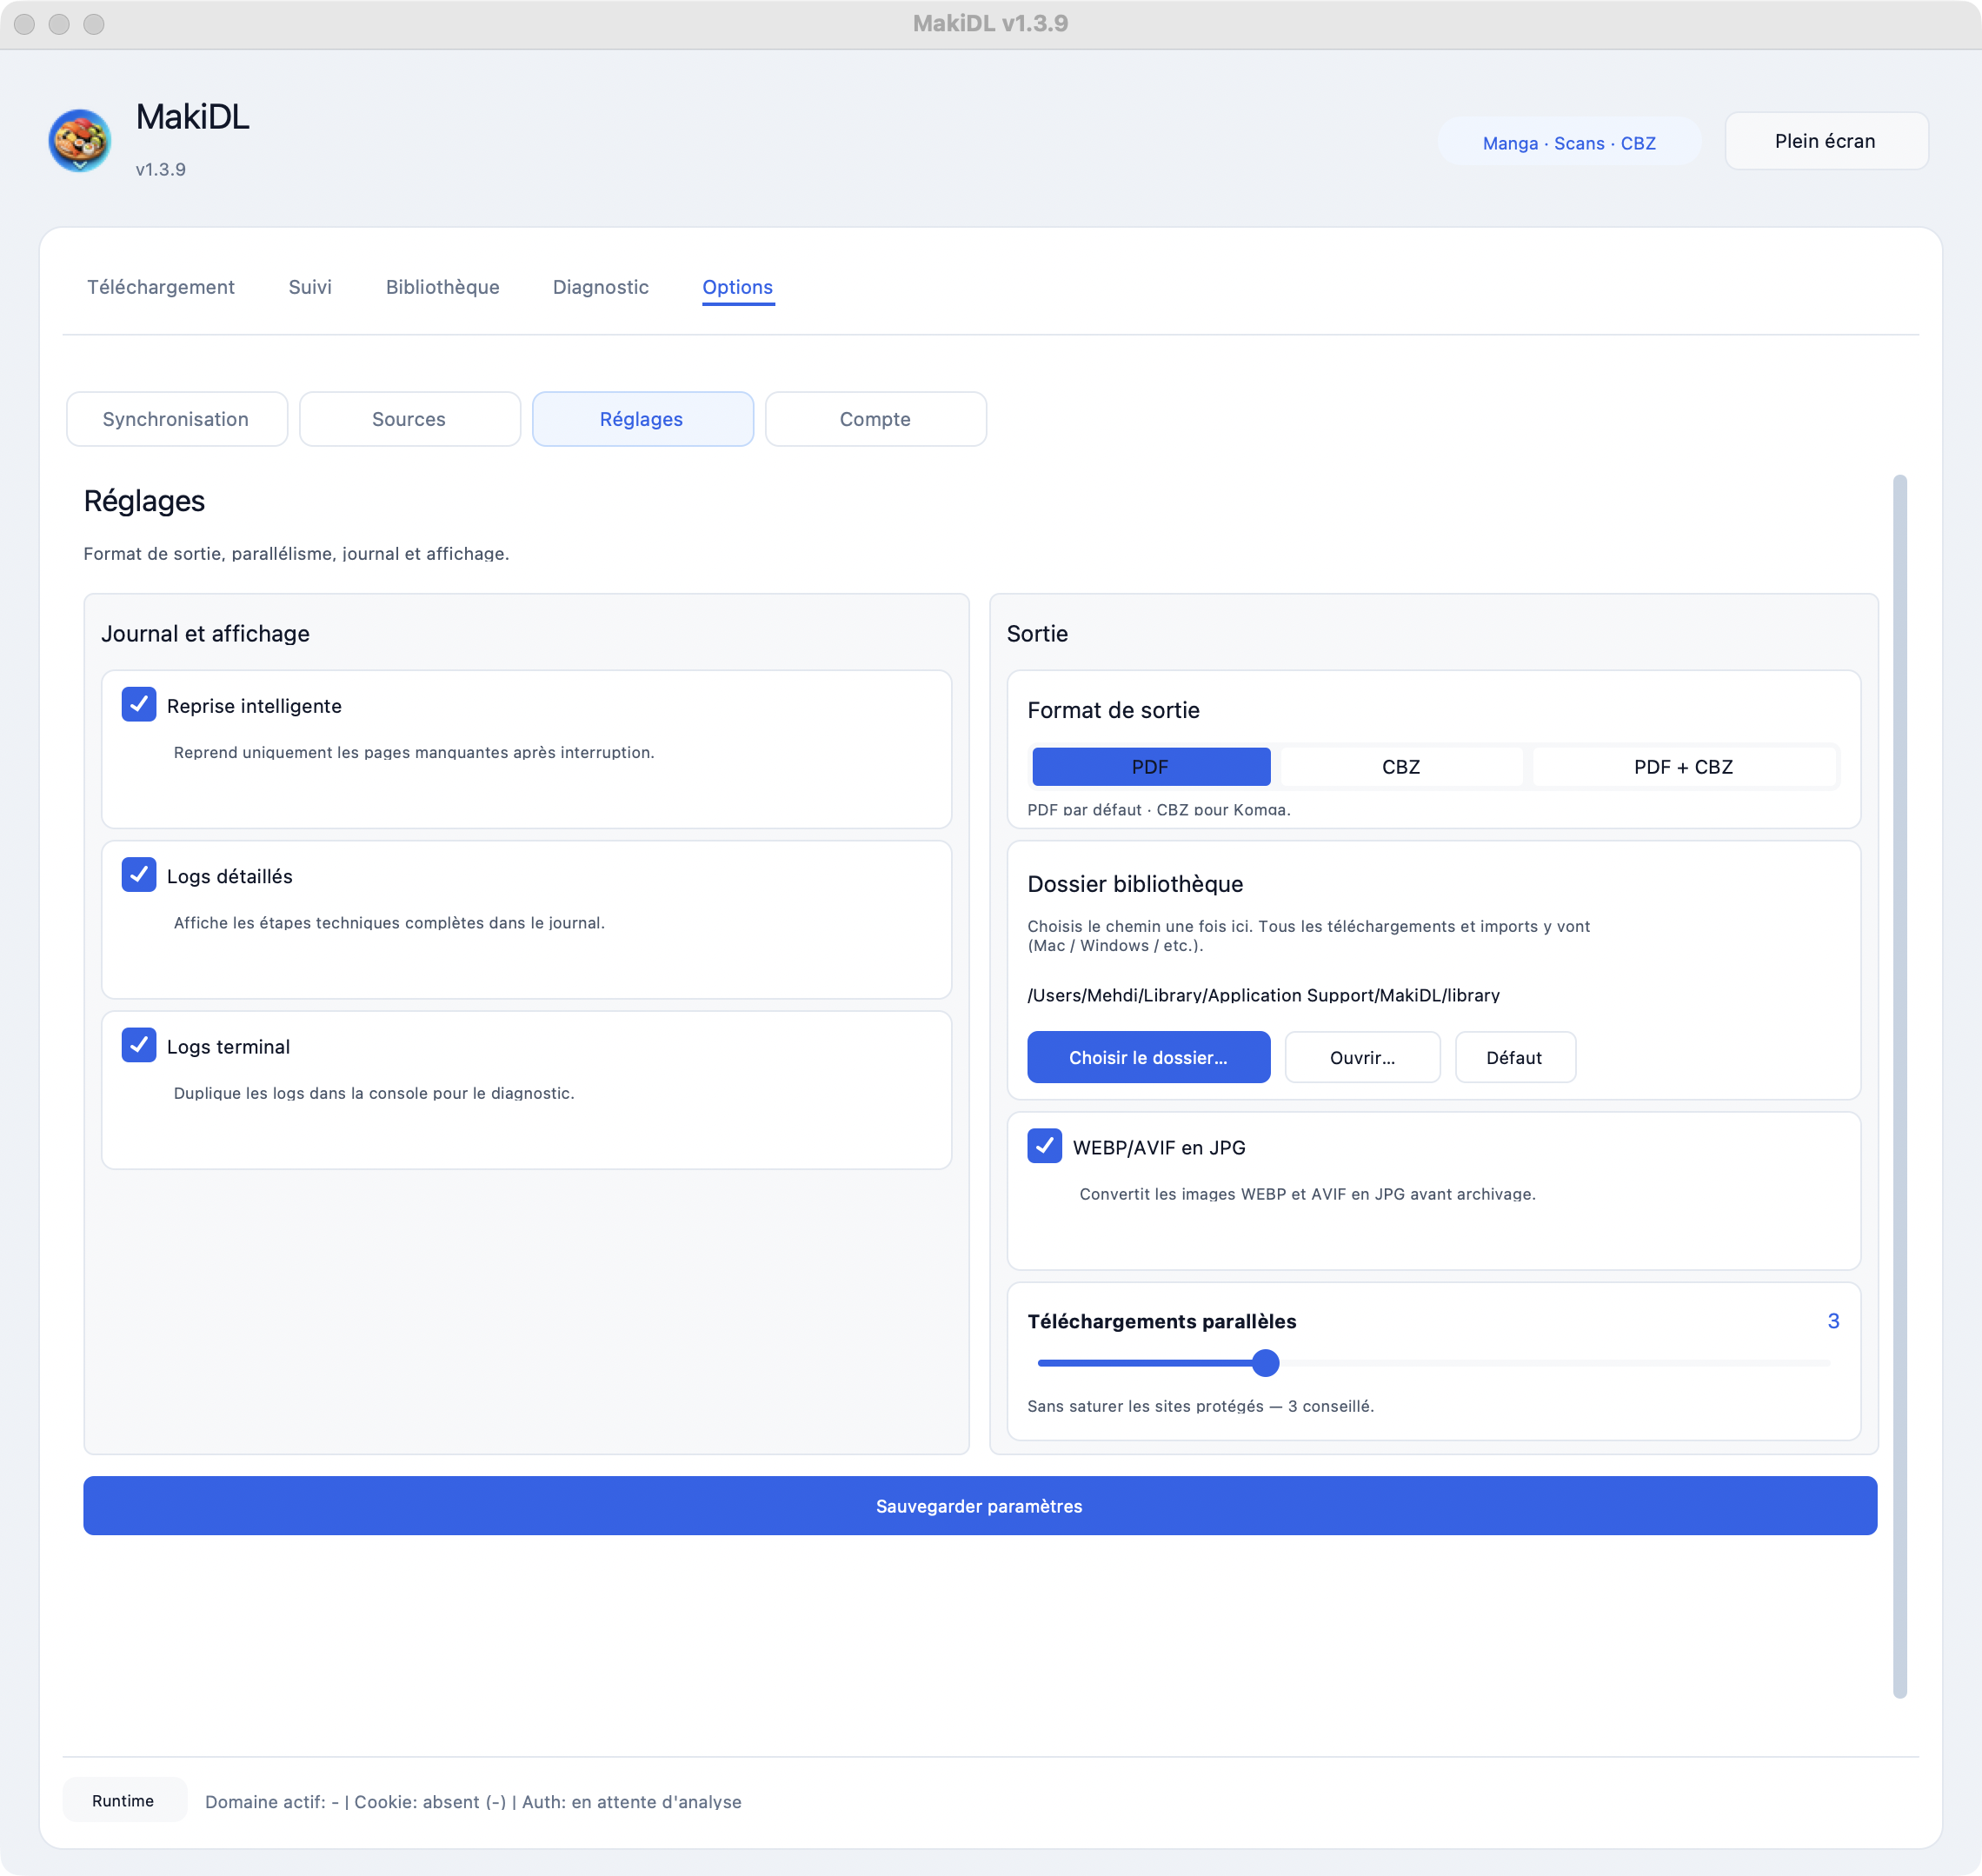1982x1876 pixels.
Task: Select PDF output format
Action: coord(1151,767)
